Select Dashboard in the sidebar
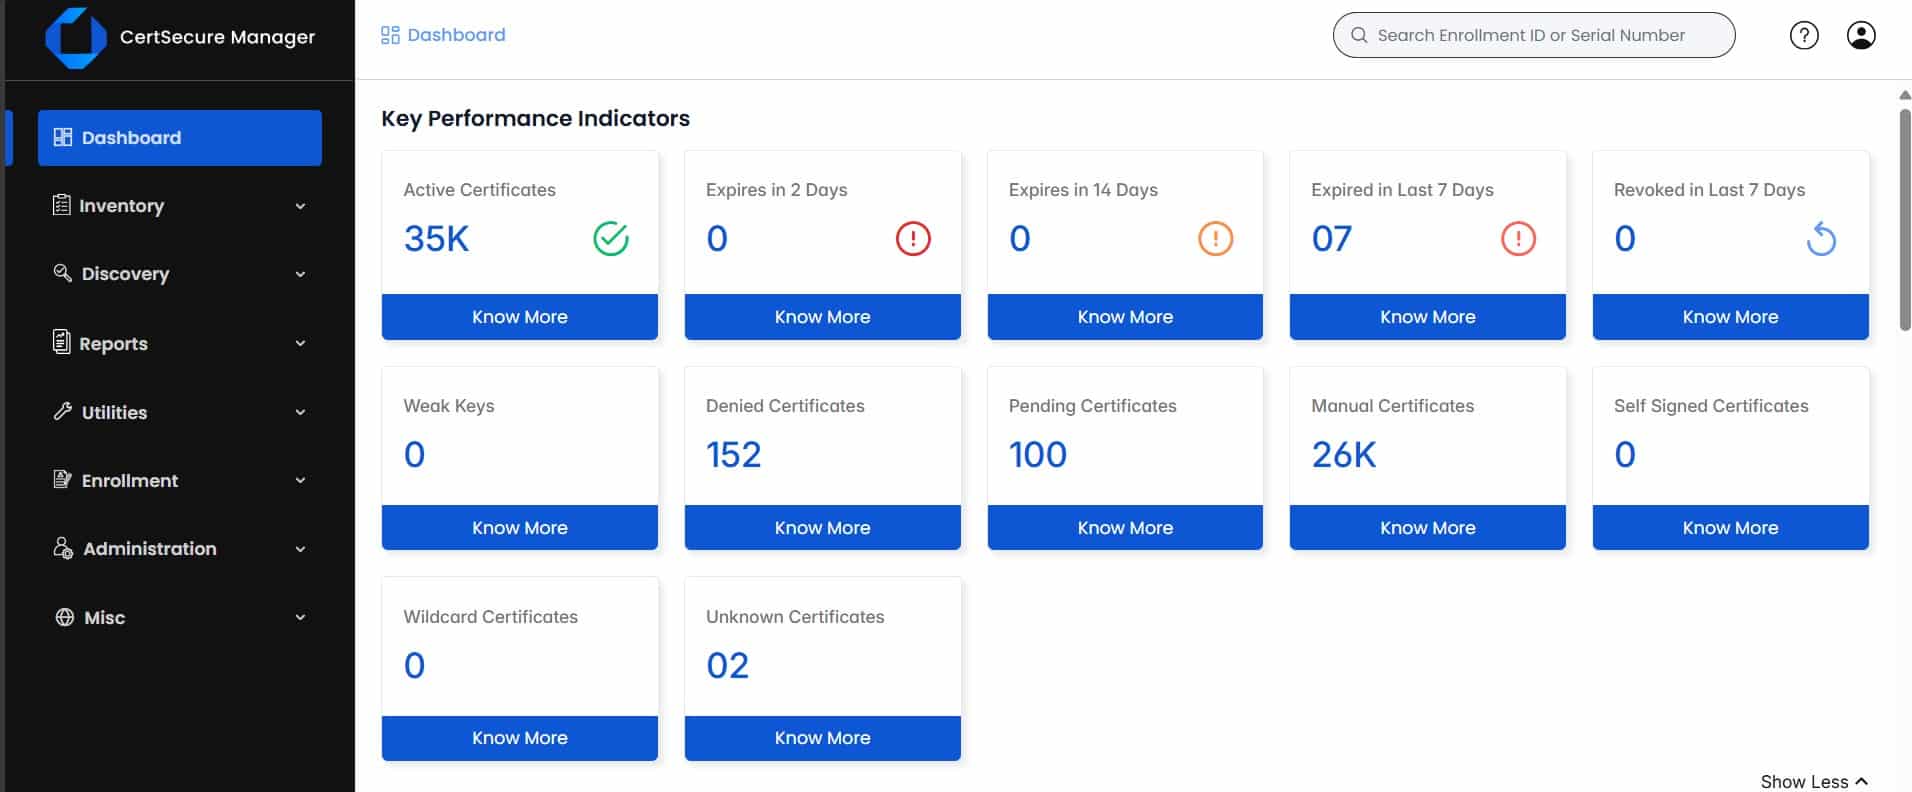Viewport: 1912px width, 792px height. (180, 138)
